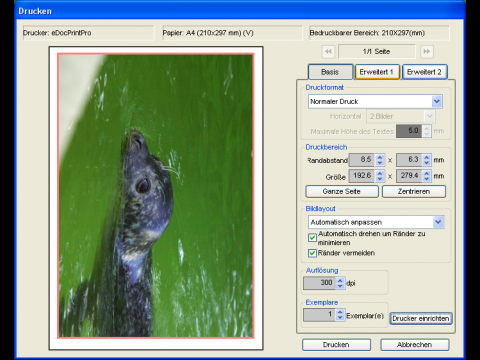The image size is (480, 360).
Task: Switch to the Basis tab
Action: (x=330, y=72)
